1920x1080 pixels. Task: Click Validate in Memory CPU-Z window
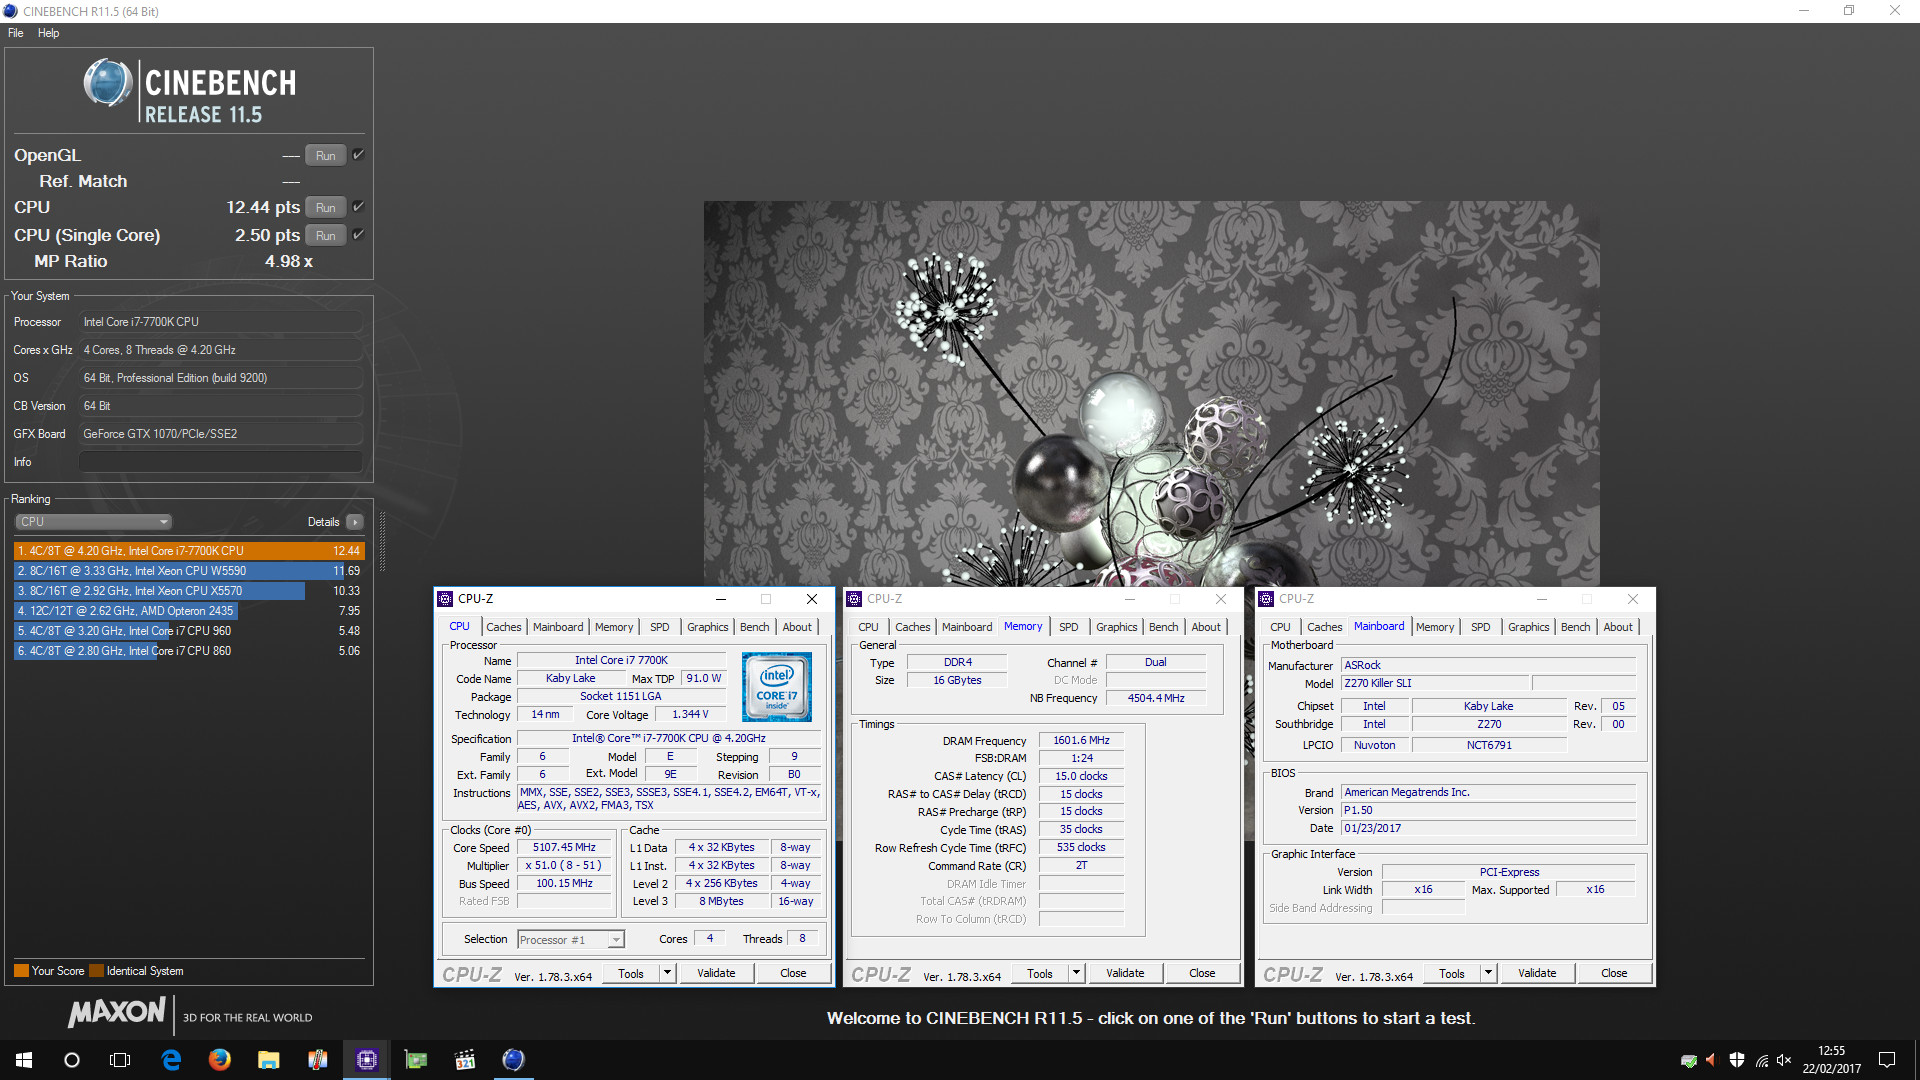(1125, 973)
